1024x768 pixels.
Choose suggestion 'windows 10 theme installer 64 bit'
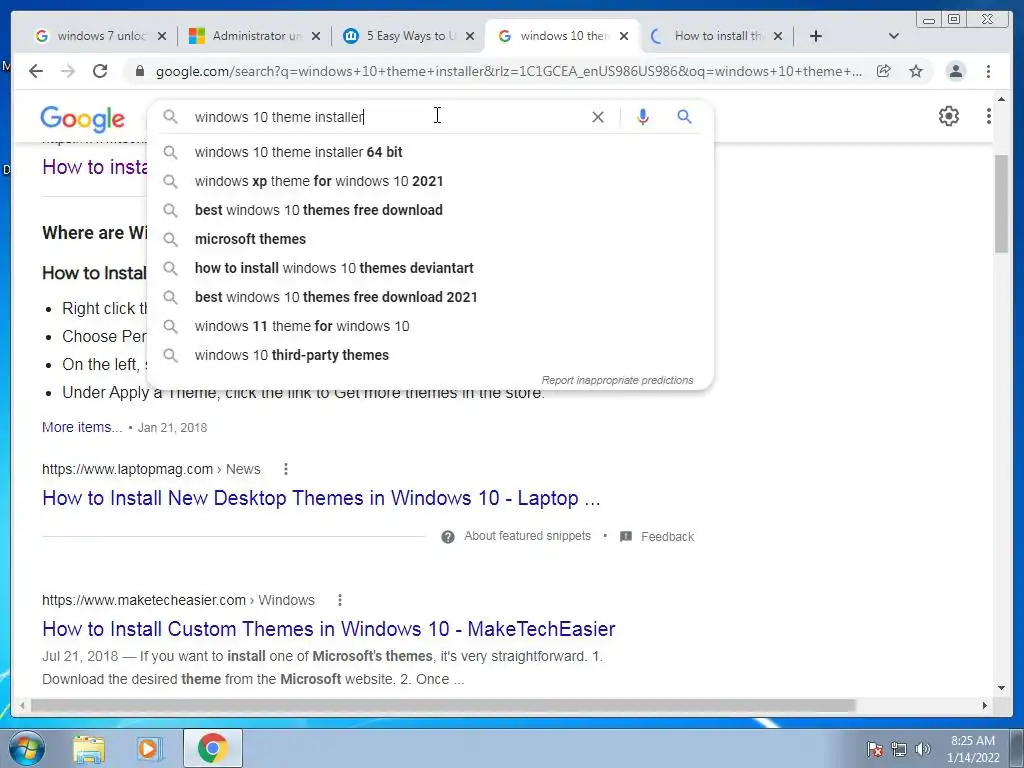point(430,152)
